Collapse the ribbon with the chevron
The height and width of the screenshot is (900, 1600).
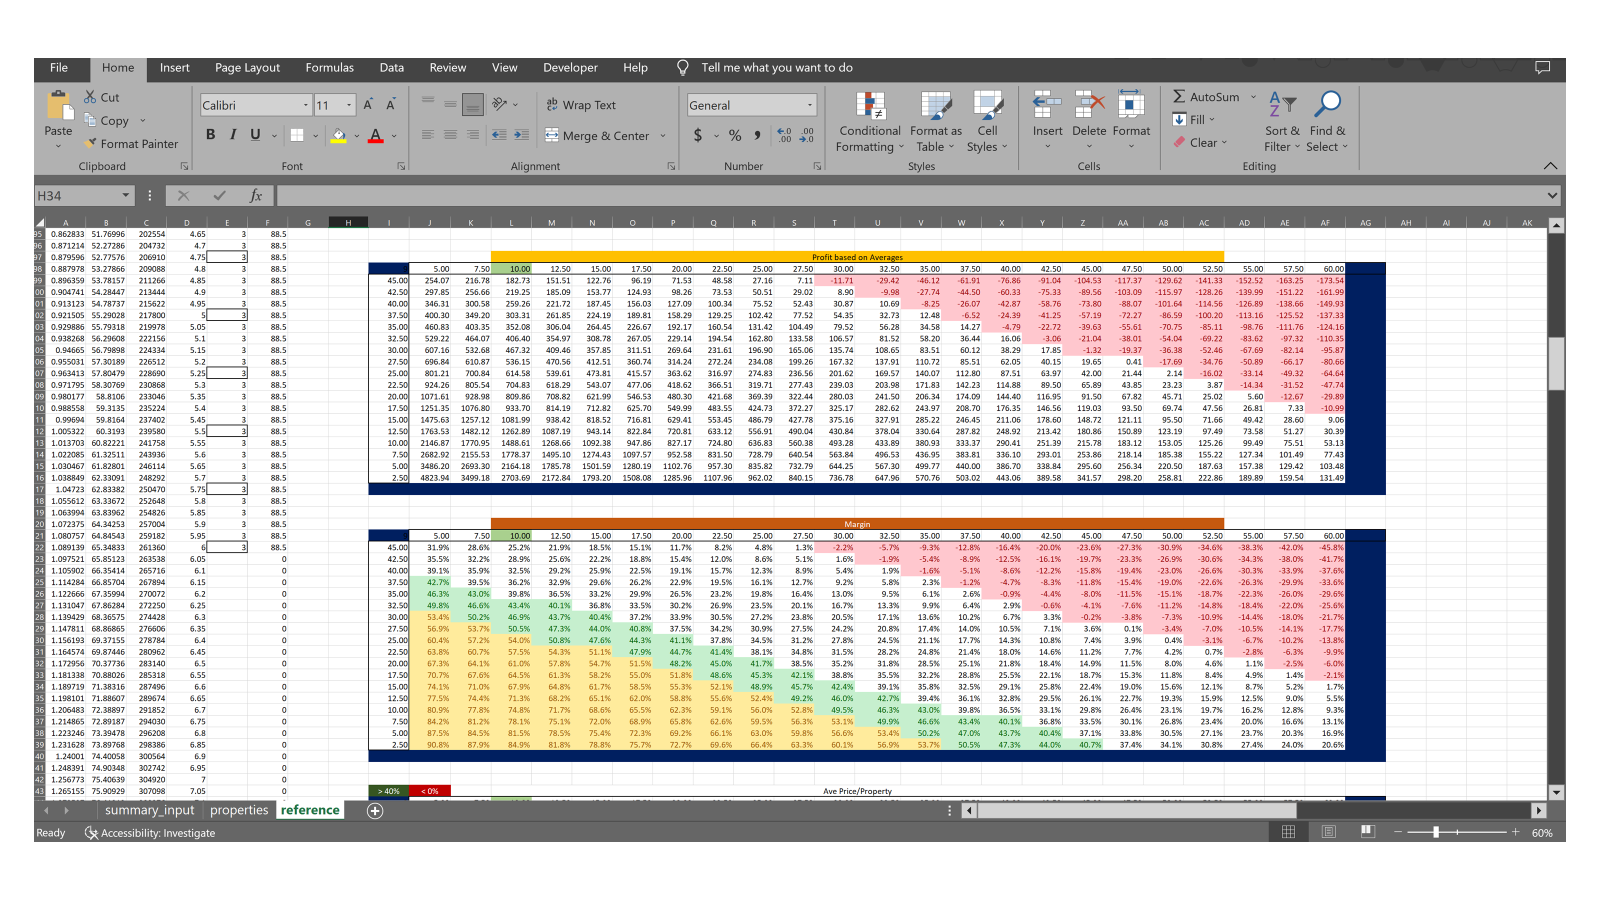pyautogui.click(x=1550, y=166)
